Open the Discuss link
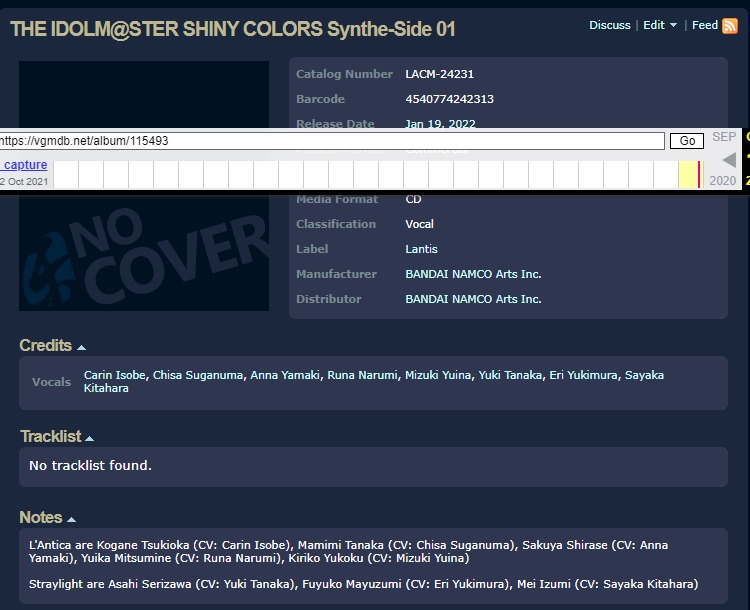The image size is (750, 610). 609,25
